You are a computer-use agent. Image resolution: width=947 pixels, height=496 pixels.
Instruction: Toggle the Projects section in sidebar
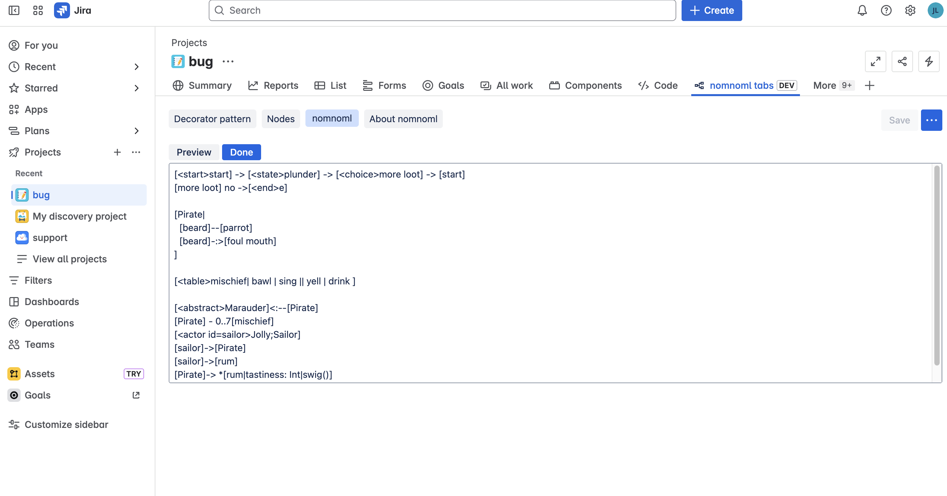(42, 152)
